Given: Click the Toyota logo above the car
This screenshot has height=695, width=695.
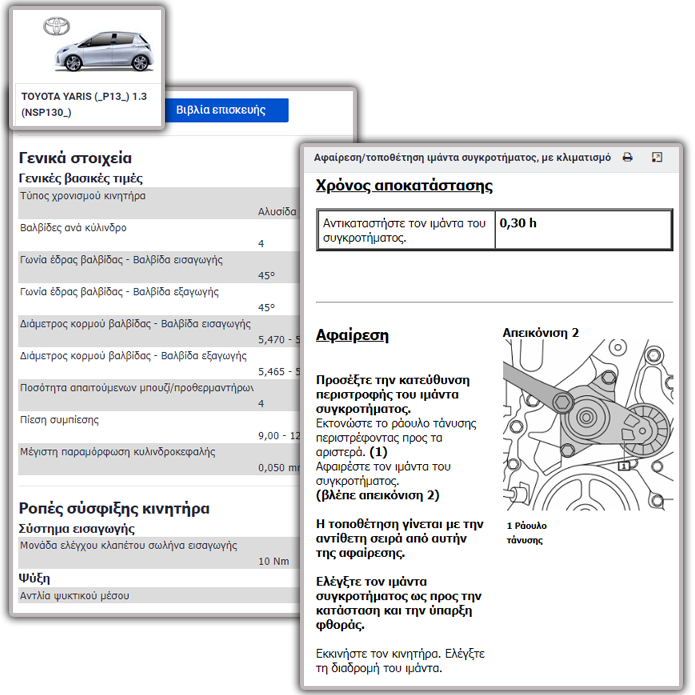Looking at the screenshot, I should click(x=56, y=27).
